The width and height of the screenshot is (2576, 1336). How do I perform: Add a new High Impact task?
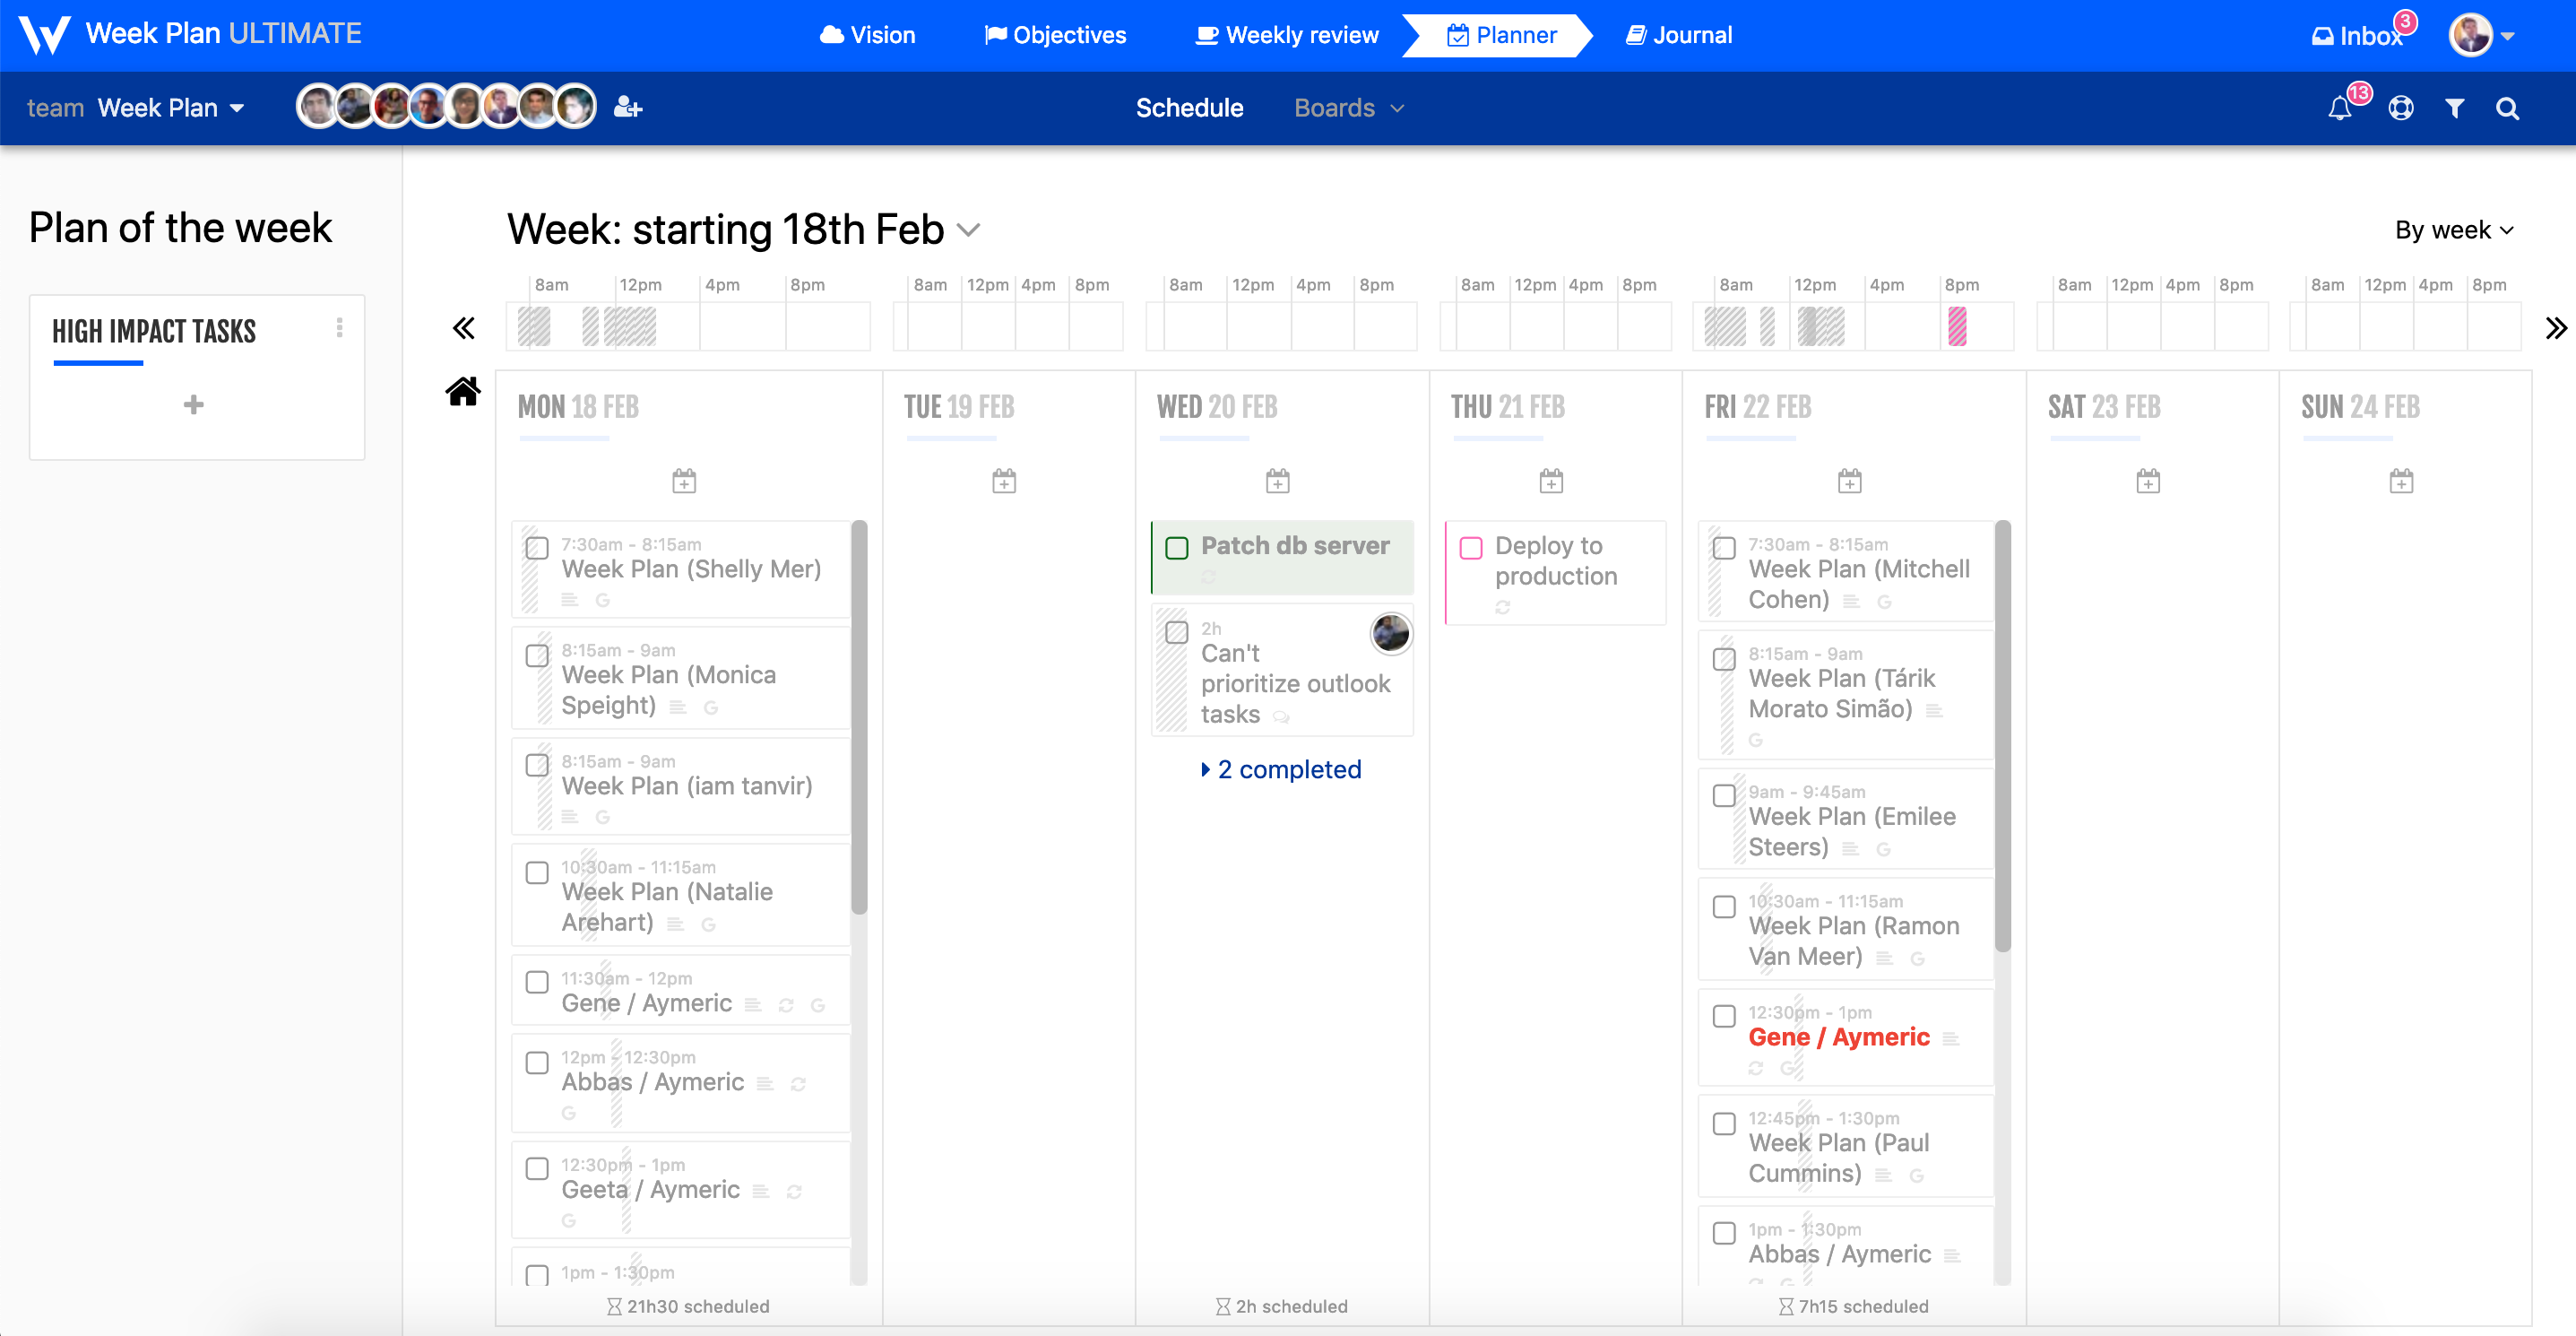(194, 404)
